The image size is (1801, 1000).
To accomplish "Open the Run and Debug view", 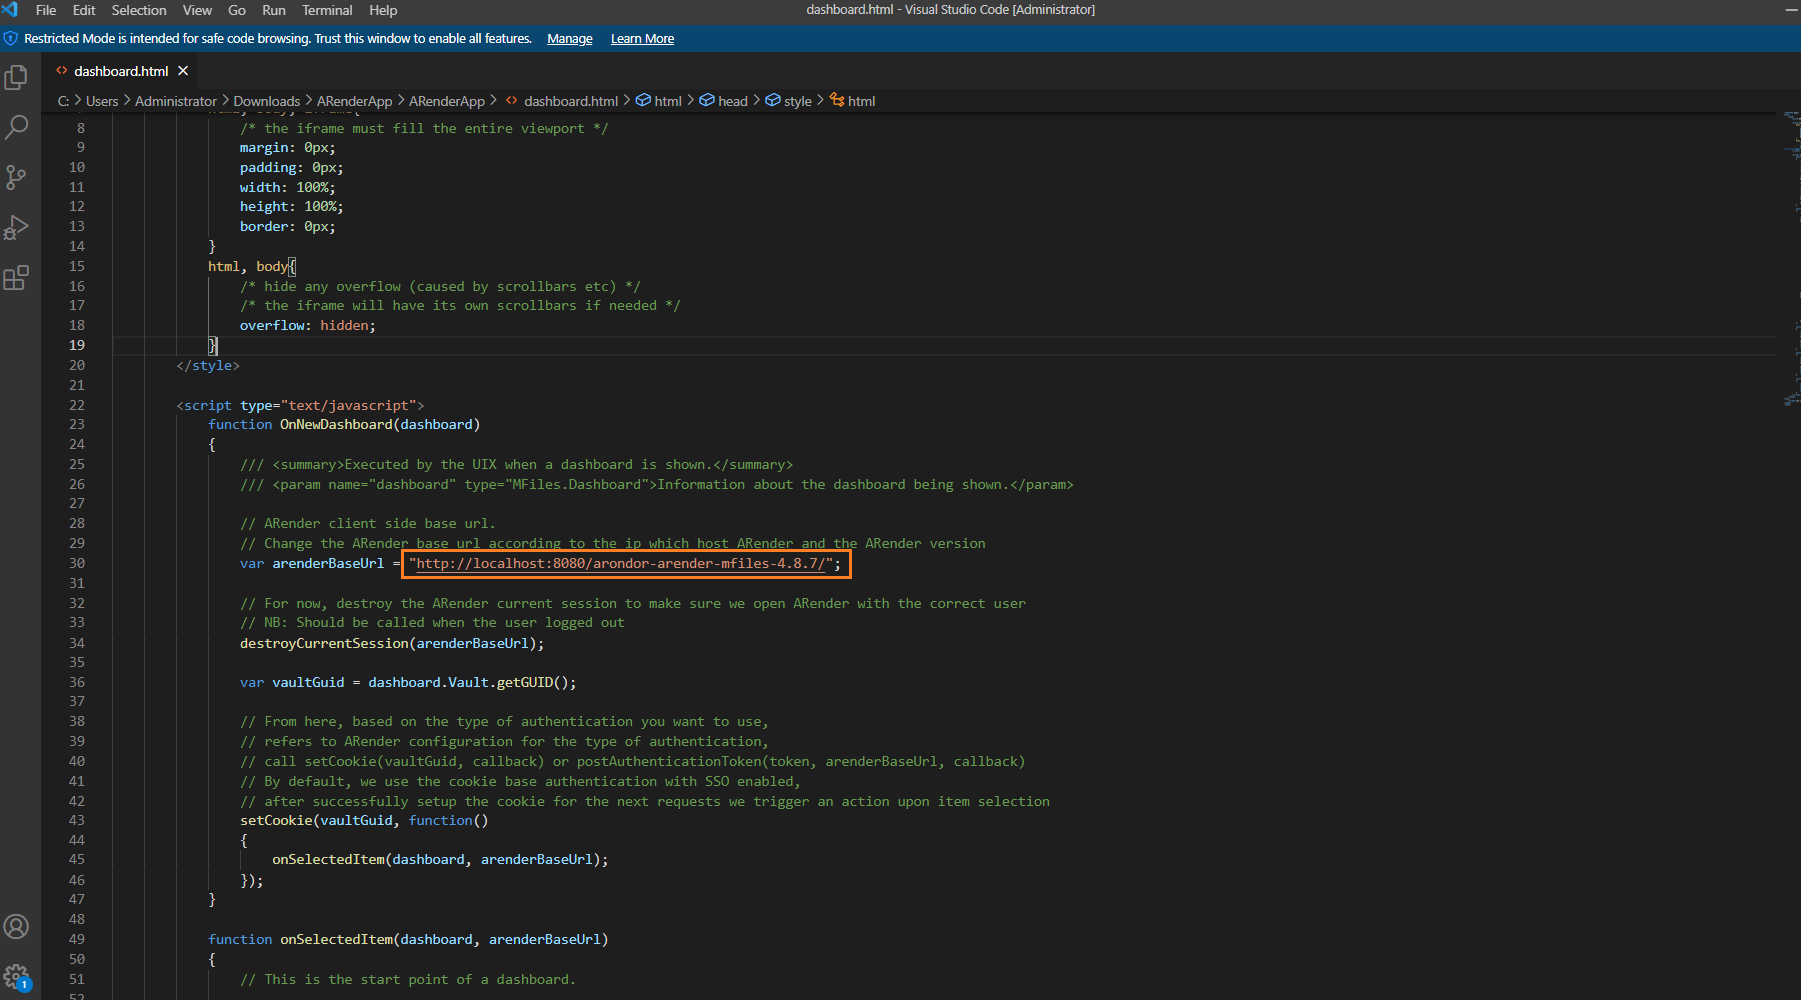I will click(x=17, y=228).
